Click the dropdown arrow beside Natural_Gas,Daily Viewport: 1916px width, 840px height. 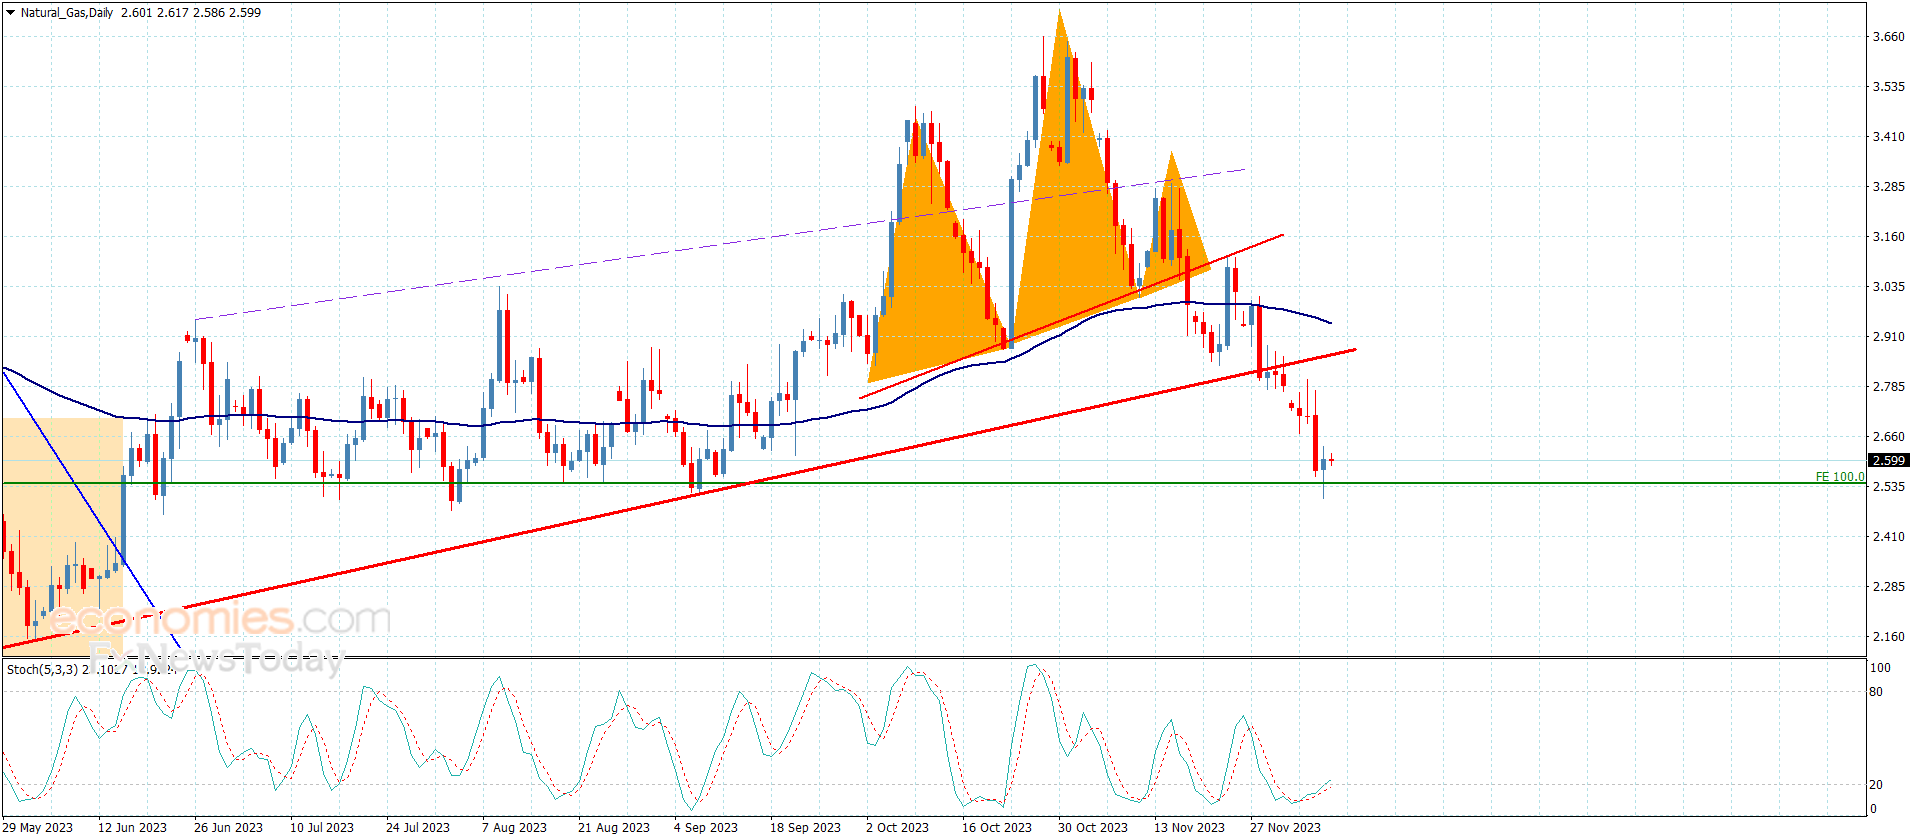point(10,13)
